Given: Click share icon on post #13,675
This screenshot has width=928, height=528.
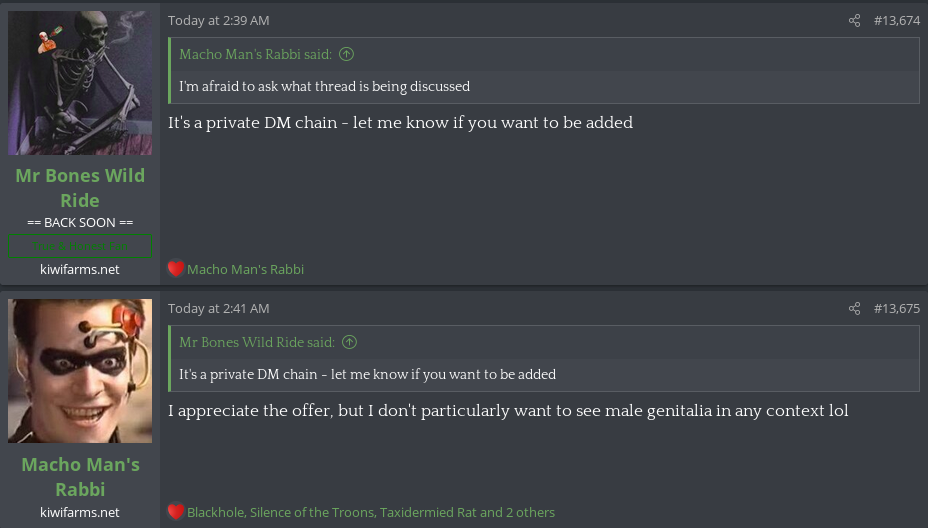Looking at the screenshot, I should point(854,308).
